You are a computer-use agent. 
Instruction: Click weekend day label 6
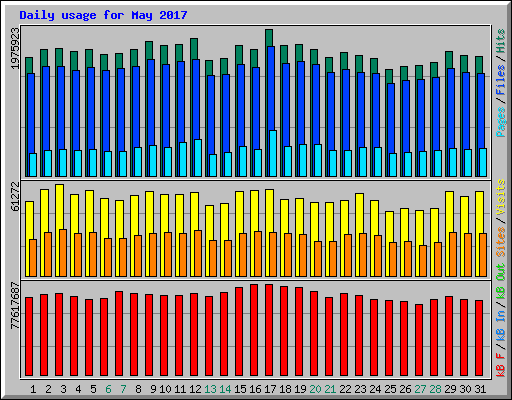tap(108, 389)
